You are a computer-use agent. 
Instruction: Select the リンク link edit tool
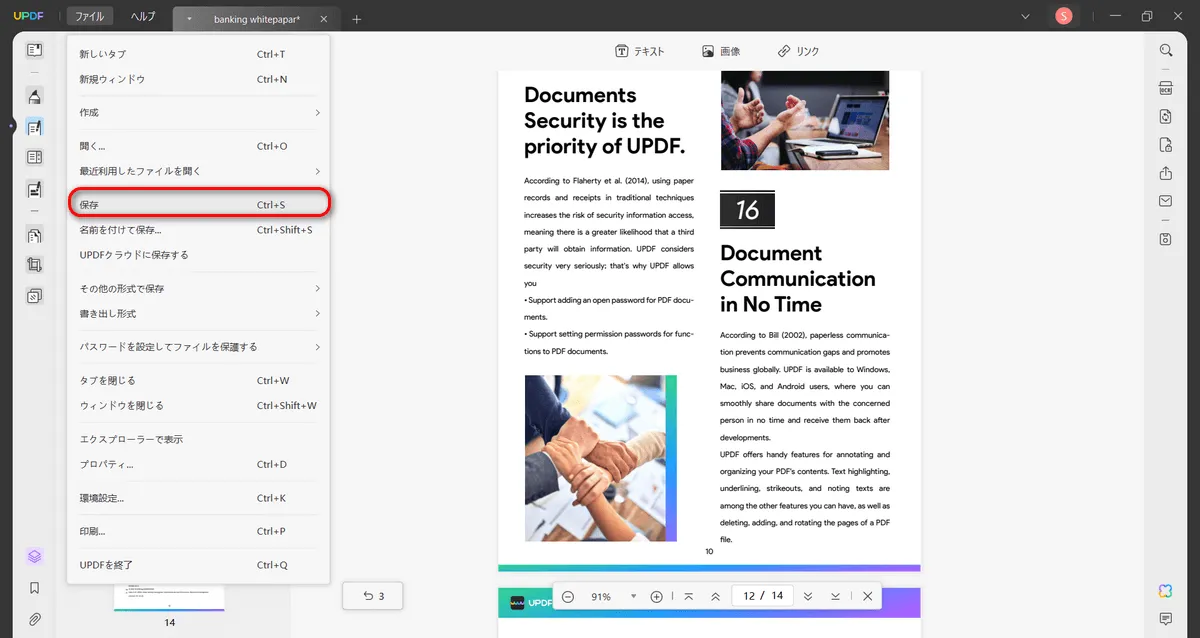pyautogui.click(x=799, y=51)
